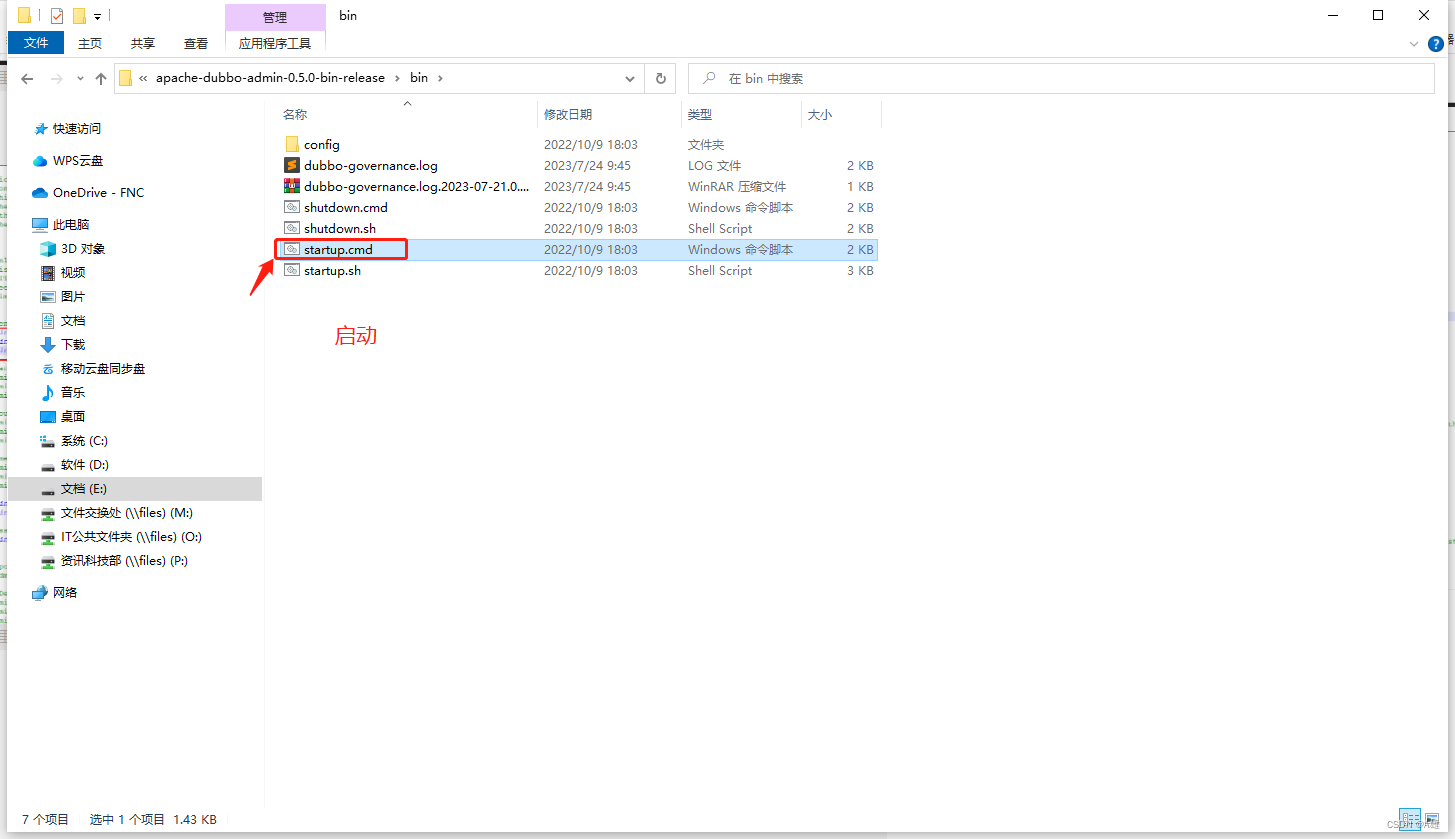Screen dimensions: 1455x839
Task: Expand the ribbon chevron
Action: click(x=1414, y=44)
